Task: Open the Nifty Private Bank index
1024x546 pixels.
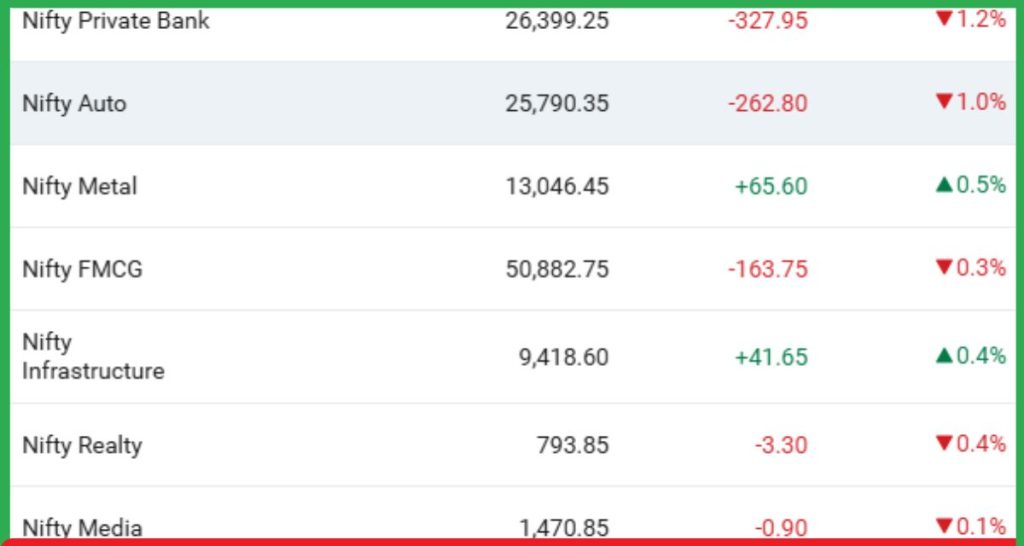Action: coord(116,20)
